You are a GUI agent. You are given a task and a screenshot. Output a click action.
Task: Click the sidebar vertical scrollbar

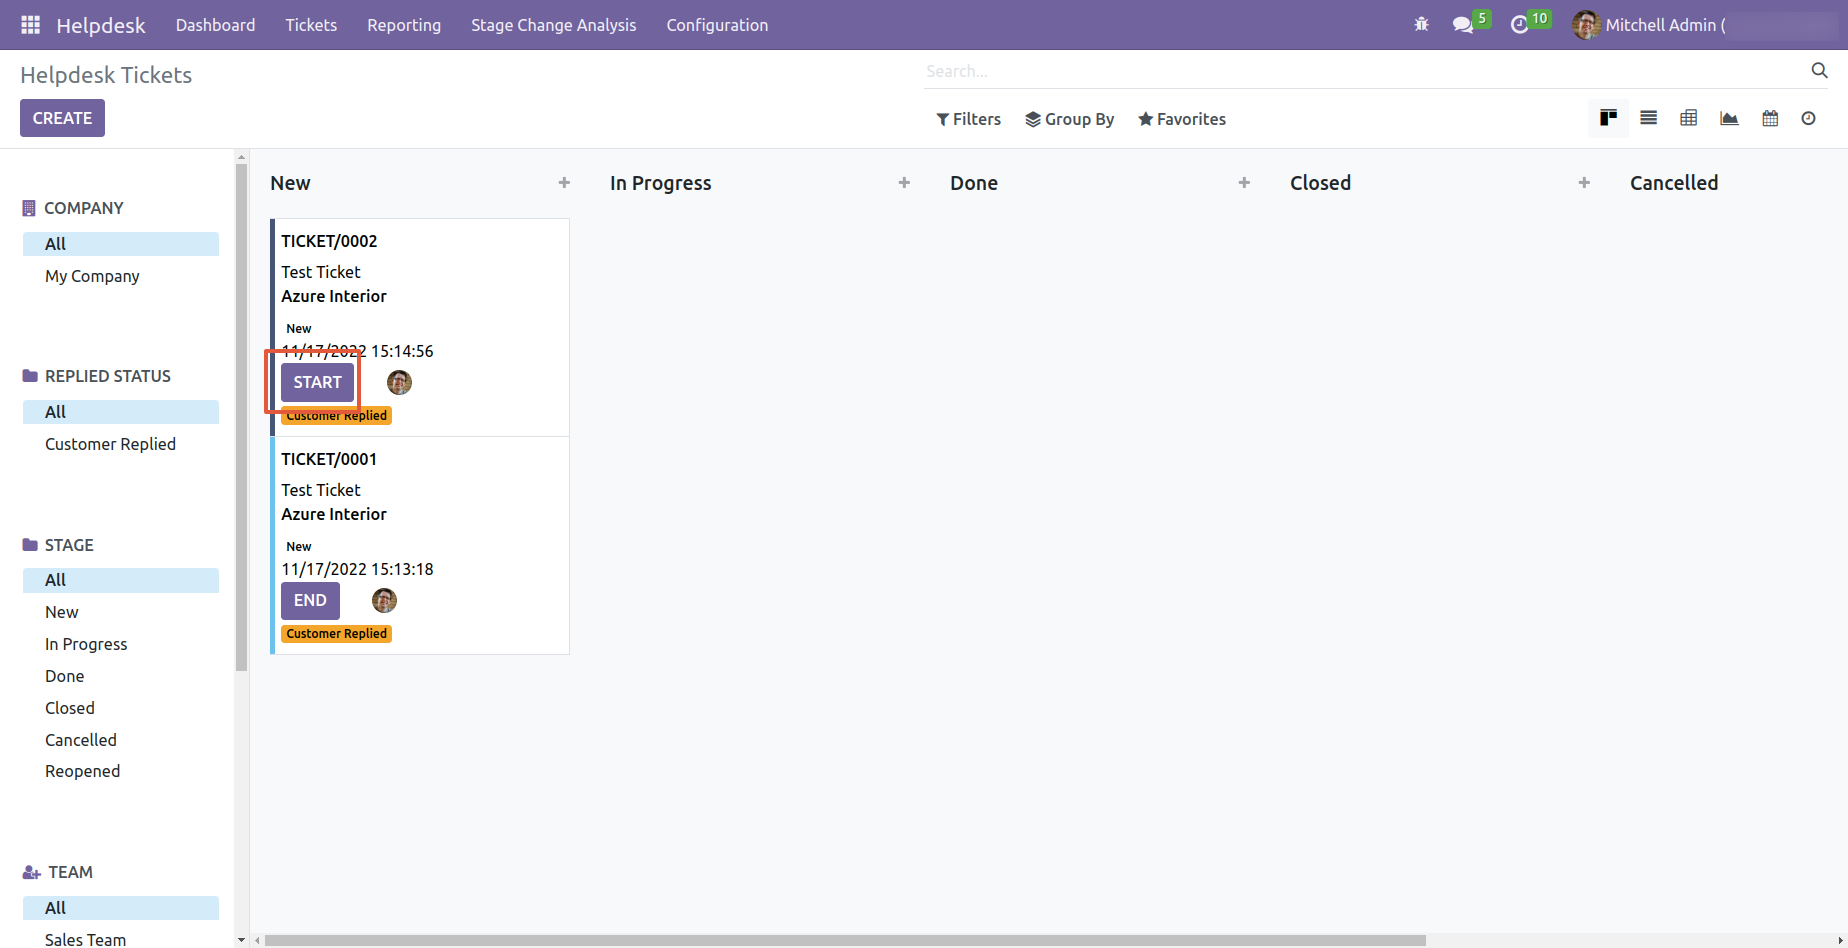[x=241, y=416]
